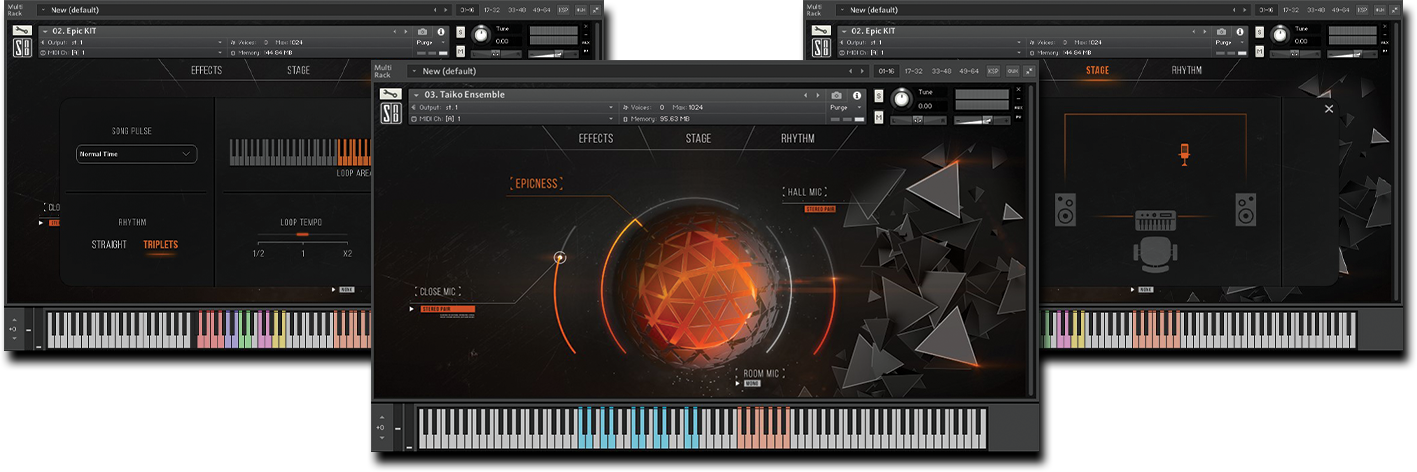
Task: Click the orange microphone icon on the stage
Action: tap(1184, 155)
